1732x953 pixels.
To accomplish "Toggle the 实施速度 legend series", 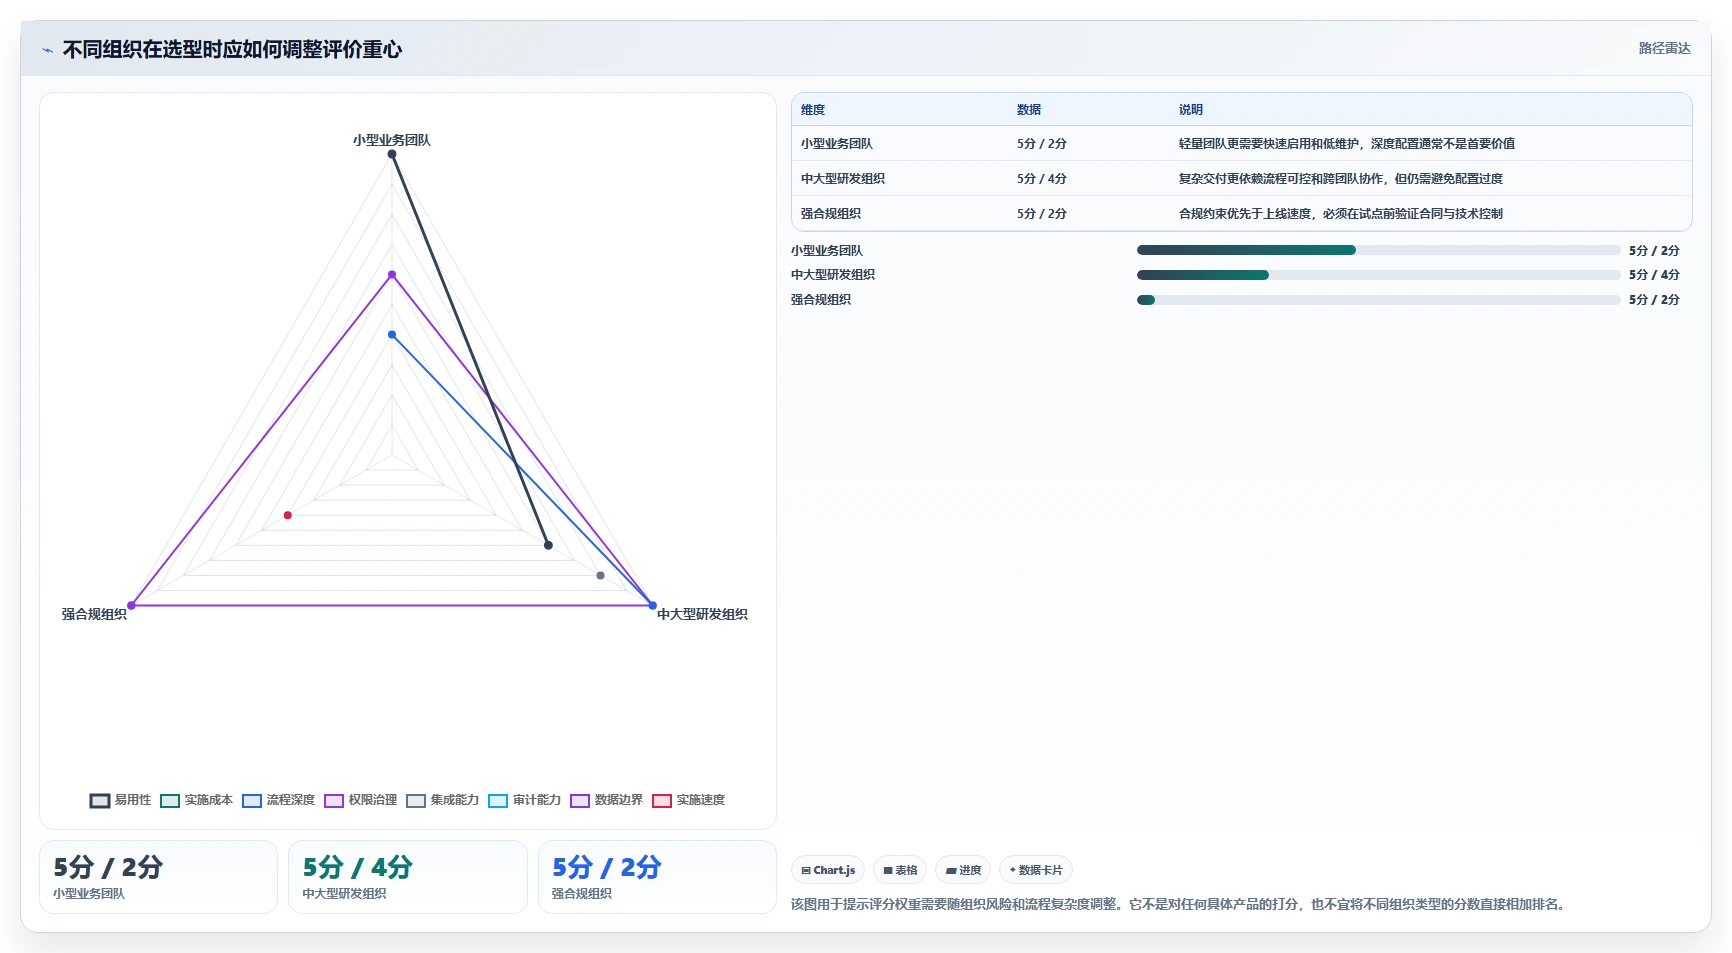I will pyautogui.click(x=688, y=800).
